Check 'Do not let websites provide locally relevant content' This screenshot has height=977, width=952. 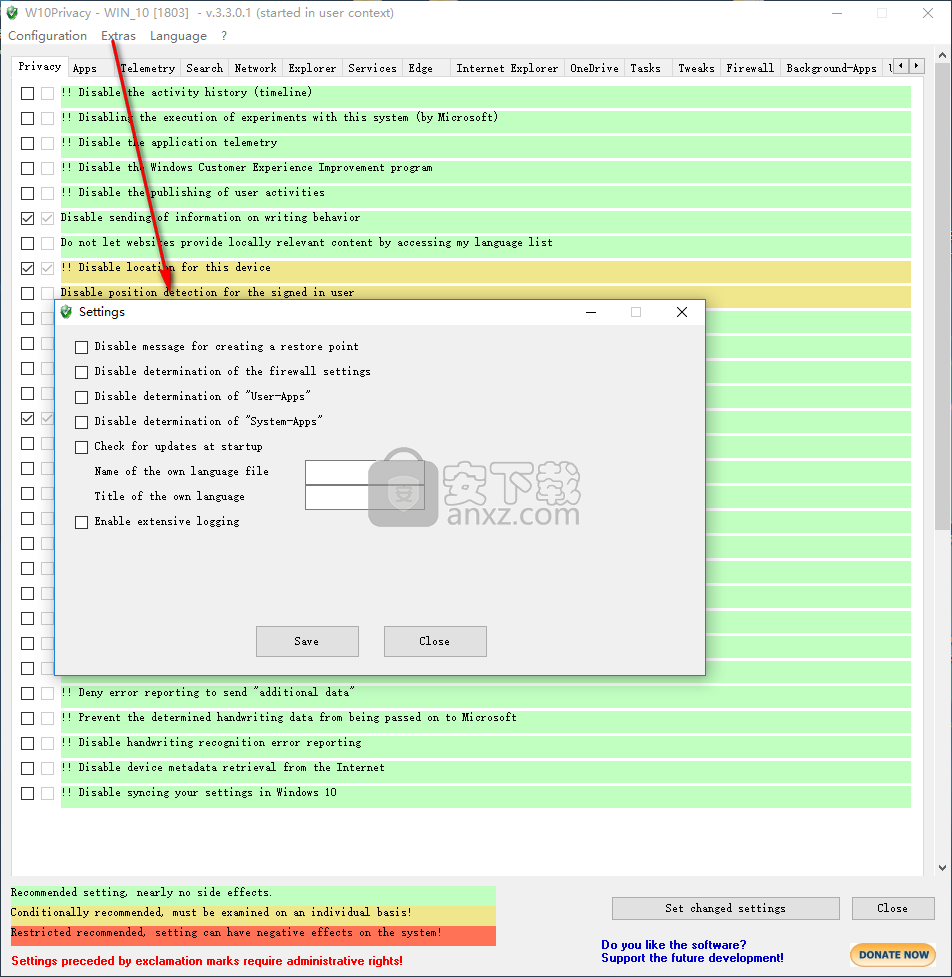click(x=27, y=243)
